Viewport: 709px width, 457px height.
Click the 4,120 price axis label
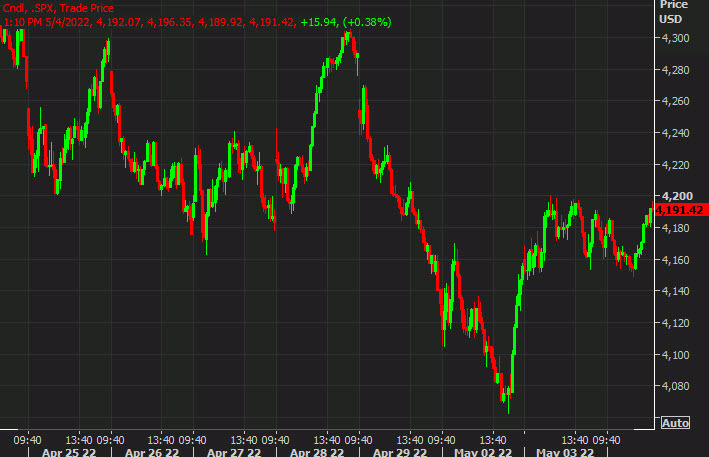point(676,323)
